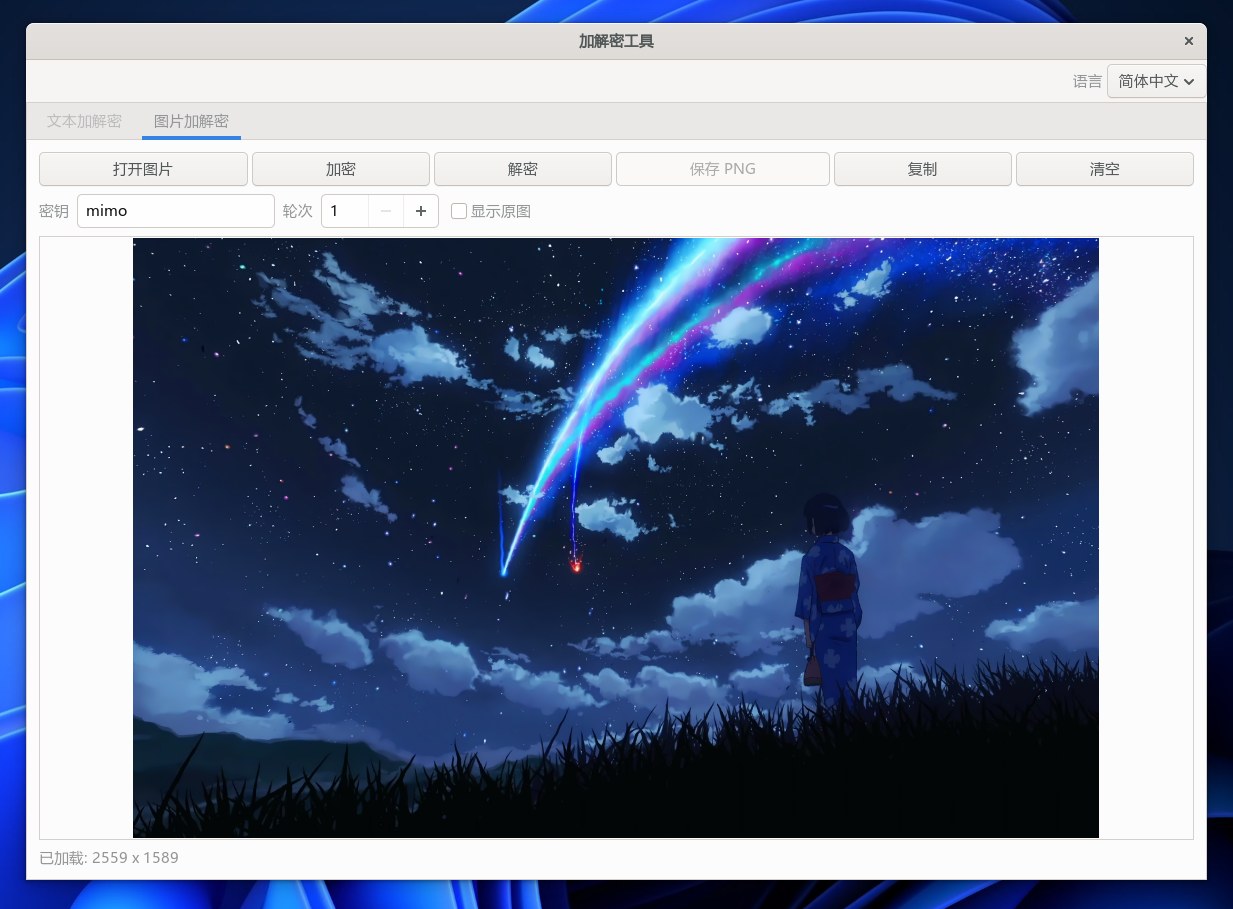Open the 简体中文 language dropdown
This screenshot has width=1233, height=909.
[x=1156, y=81]
